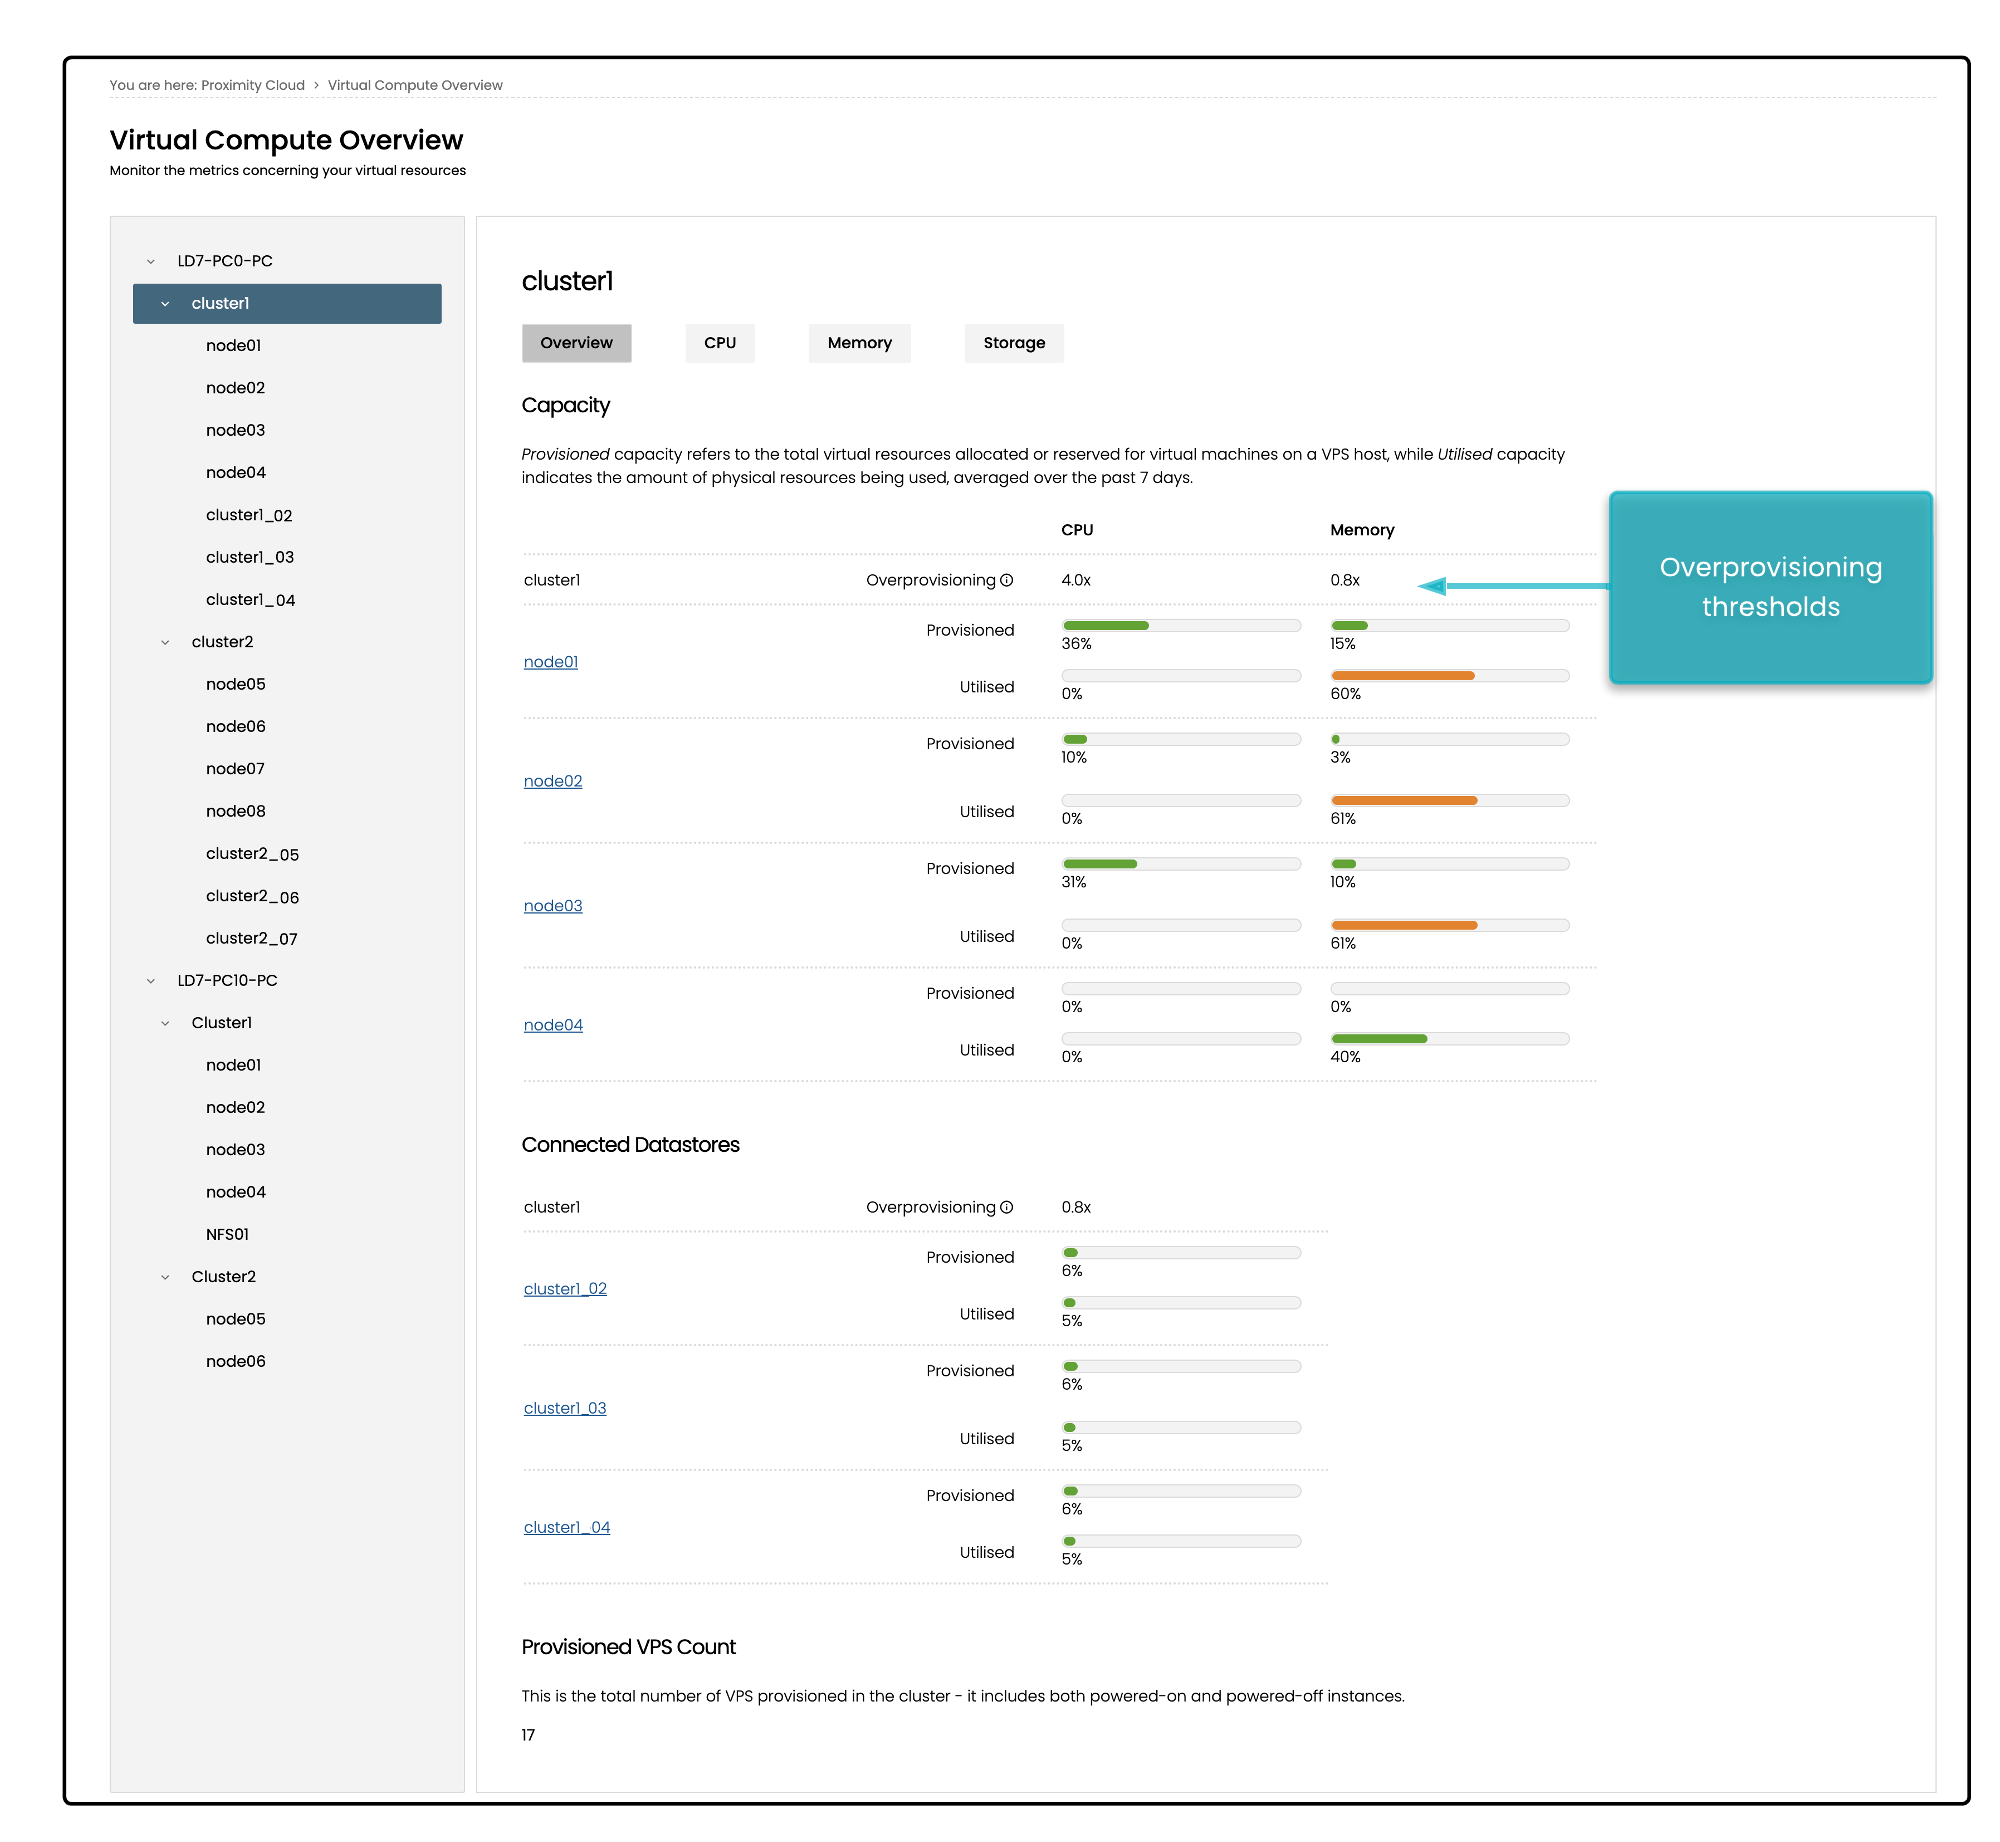This screenshot has width=2000, height=1842.
Task: Collapse the cluster2 tree chevron
Action: pyautogui.click(x=165, y=642)
